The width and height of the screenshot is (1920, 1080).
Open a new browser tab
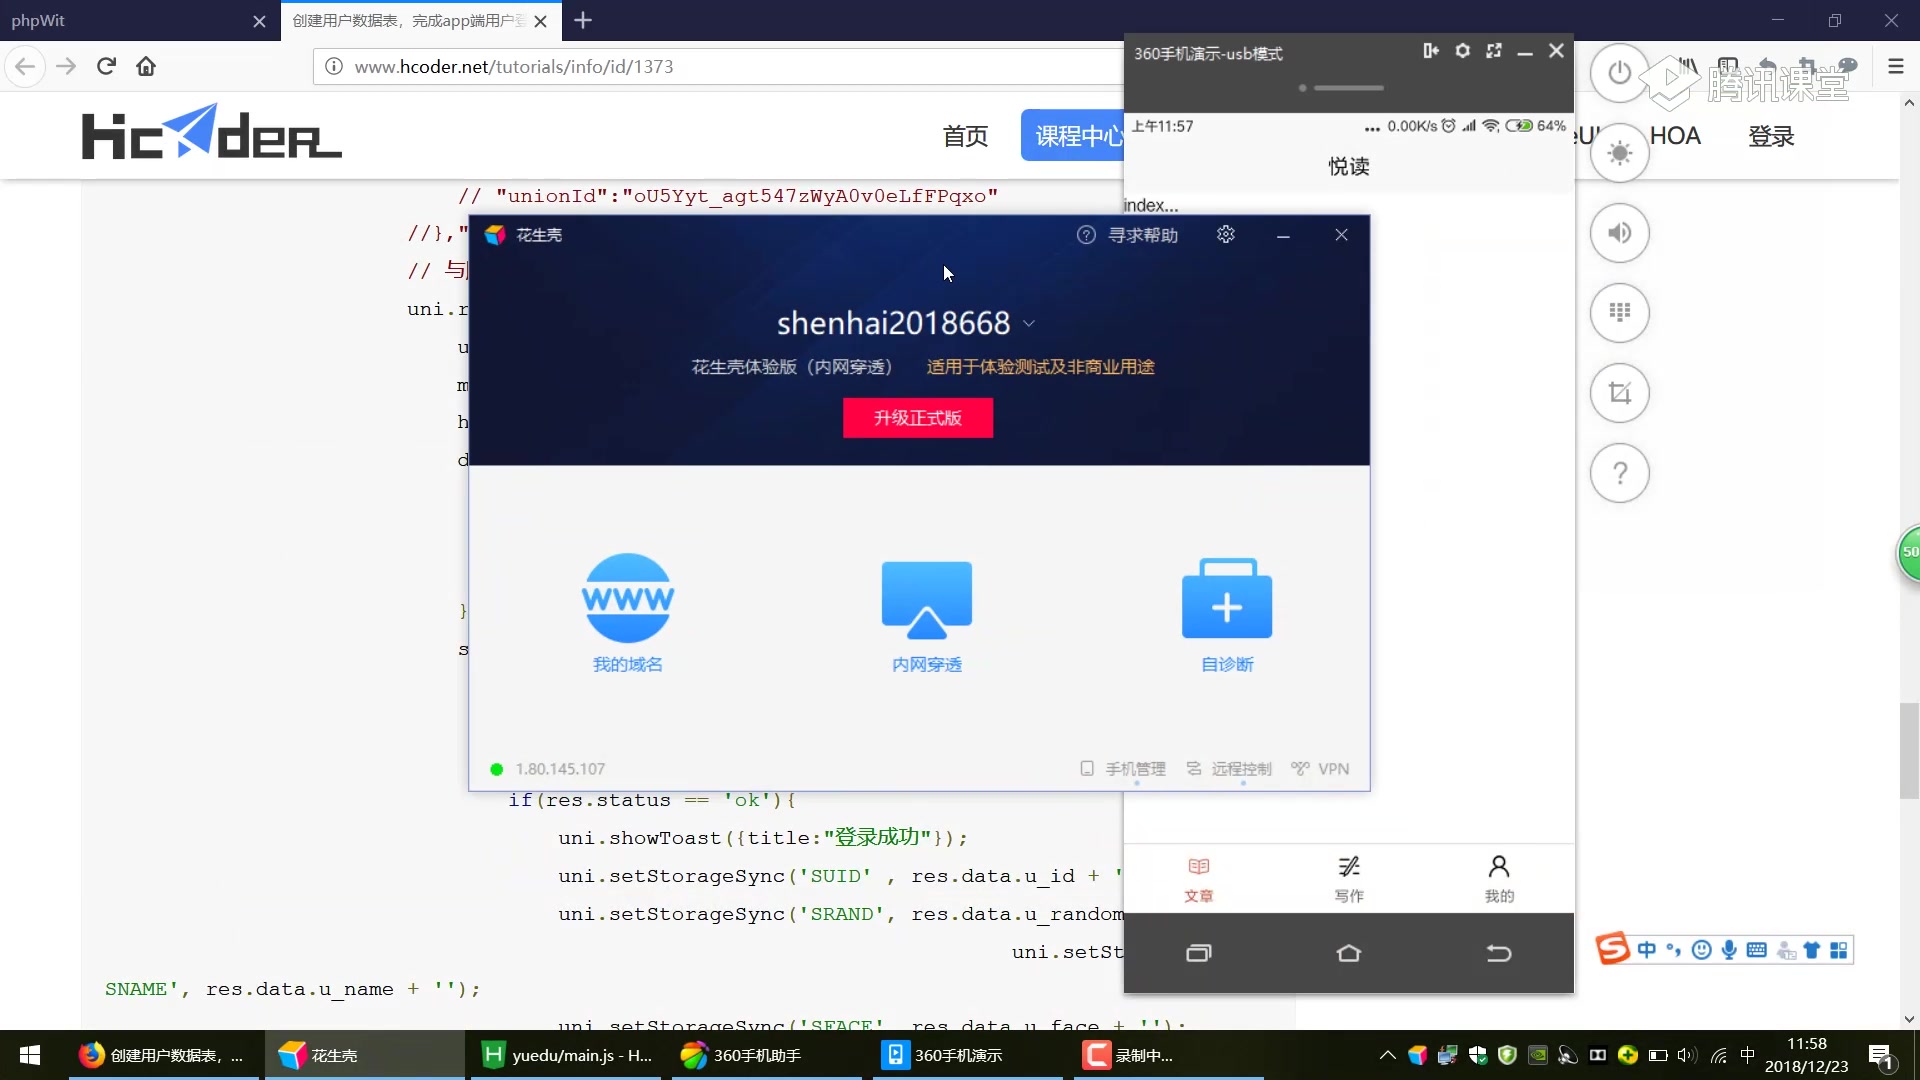pyautogui.click(x=583, y=20)
